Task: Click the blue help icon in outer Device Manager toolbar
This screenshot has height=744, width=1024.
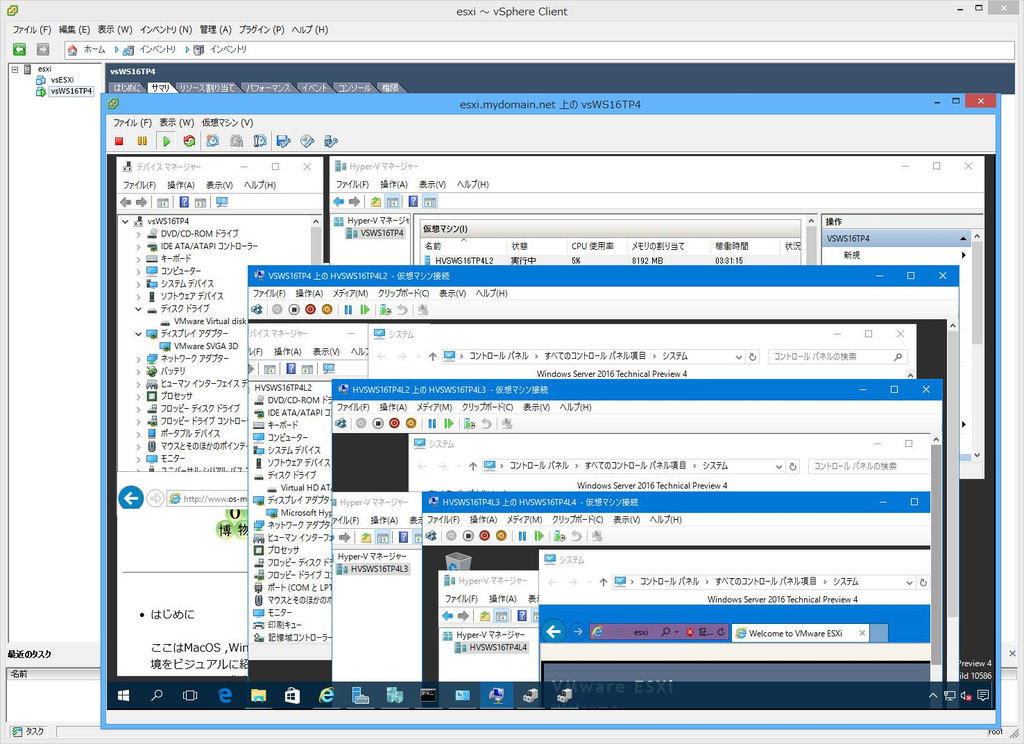Action: pos(184,202)
